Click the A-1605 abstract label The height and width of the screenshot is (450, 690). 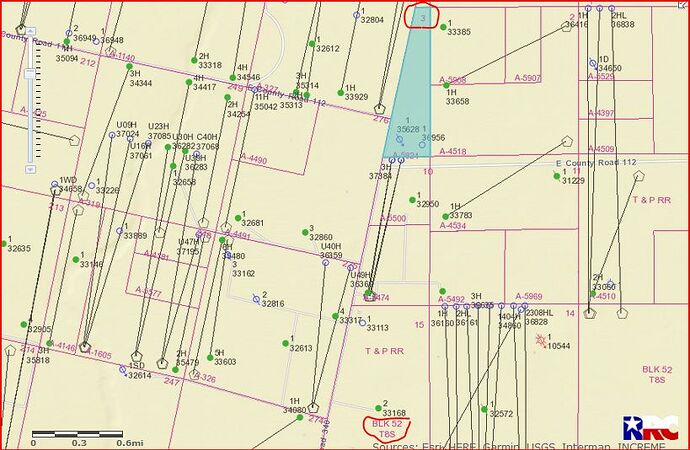pos(99,354)
